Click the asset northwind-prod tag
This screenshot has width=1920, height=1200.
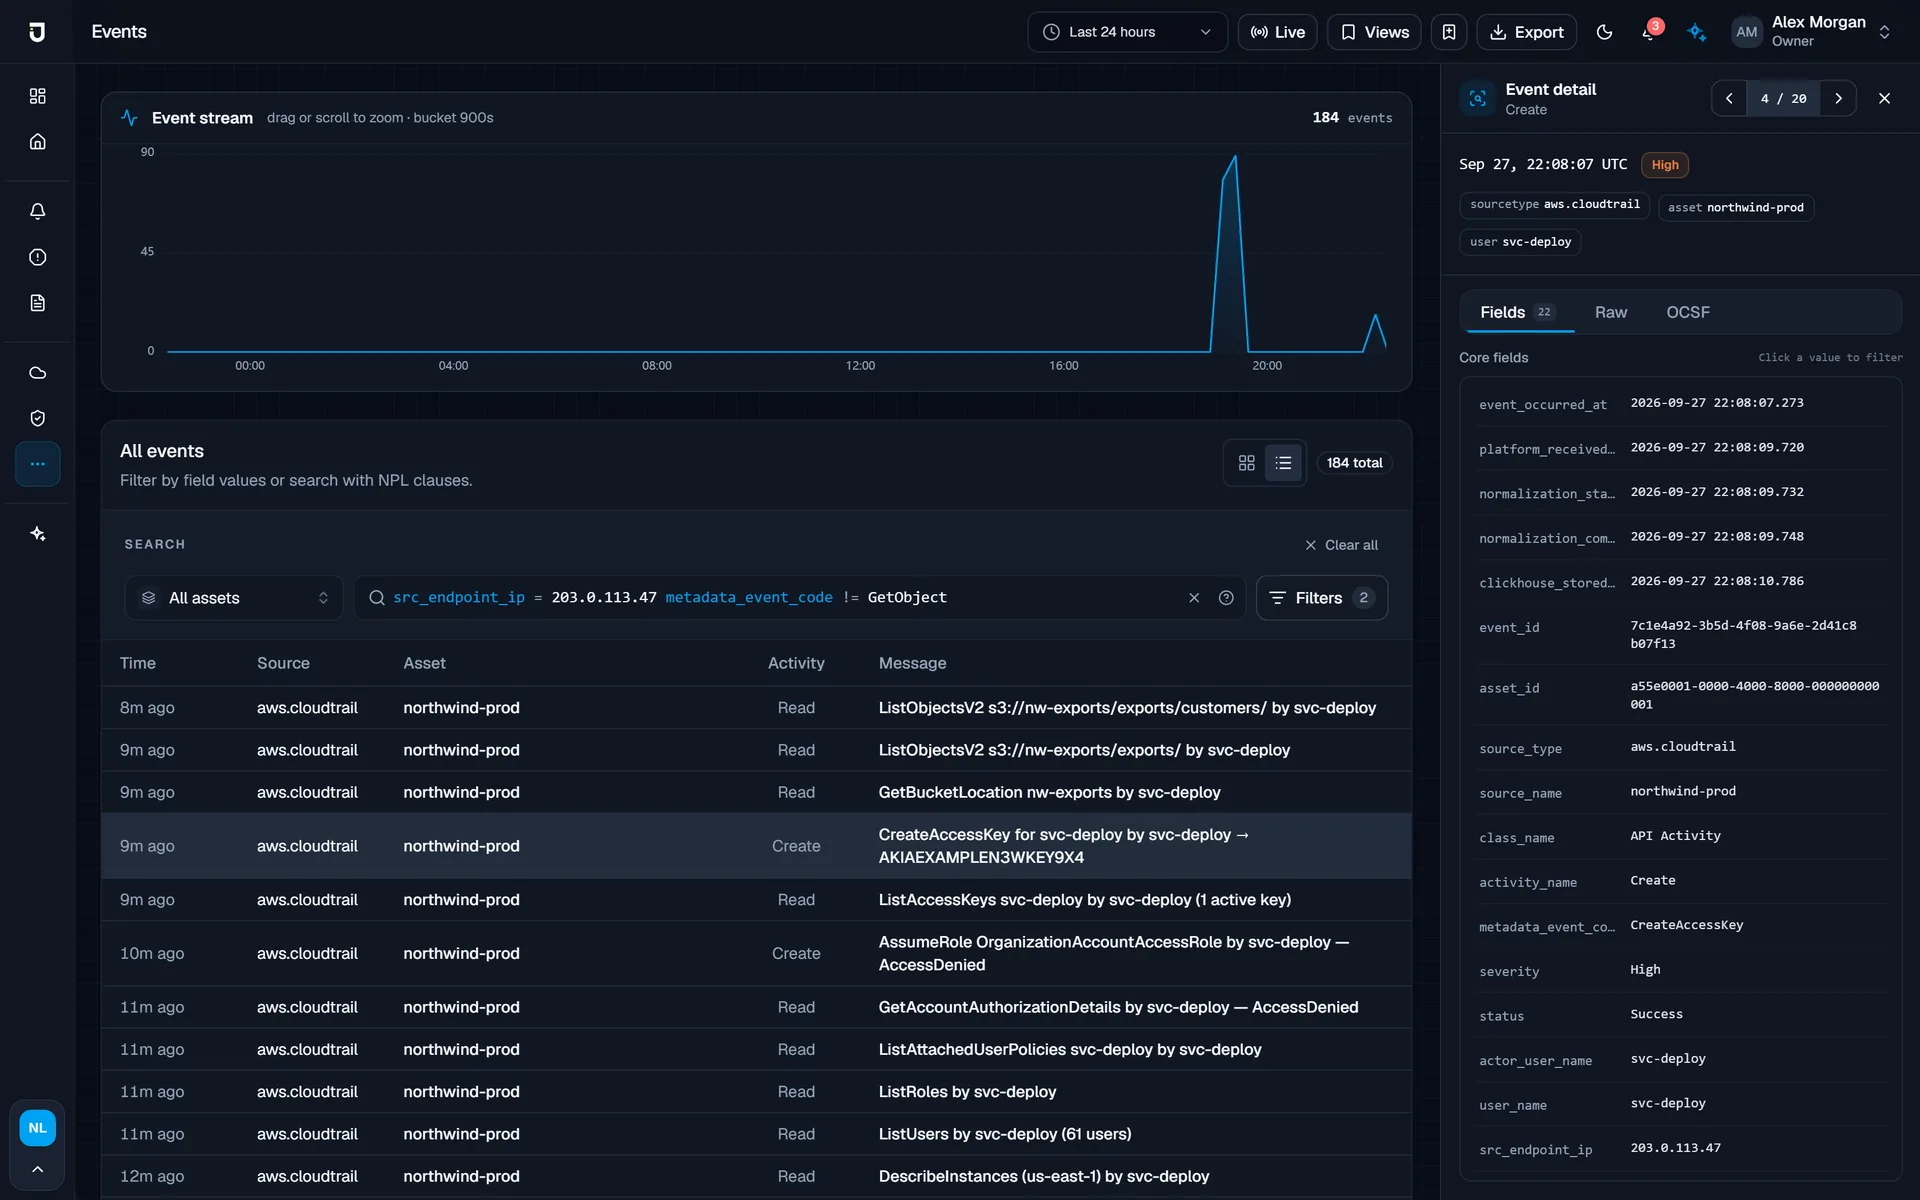(x=1735, y=208)
